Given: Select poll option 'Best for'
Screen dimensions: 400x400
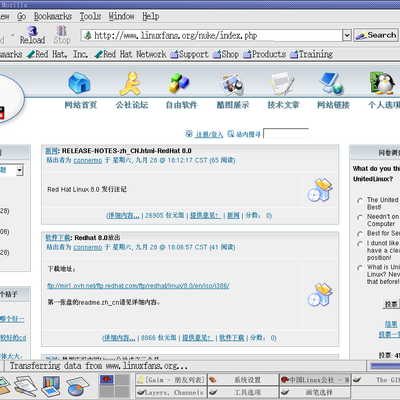Looking at the screenshot, I should (360, 234).
